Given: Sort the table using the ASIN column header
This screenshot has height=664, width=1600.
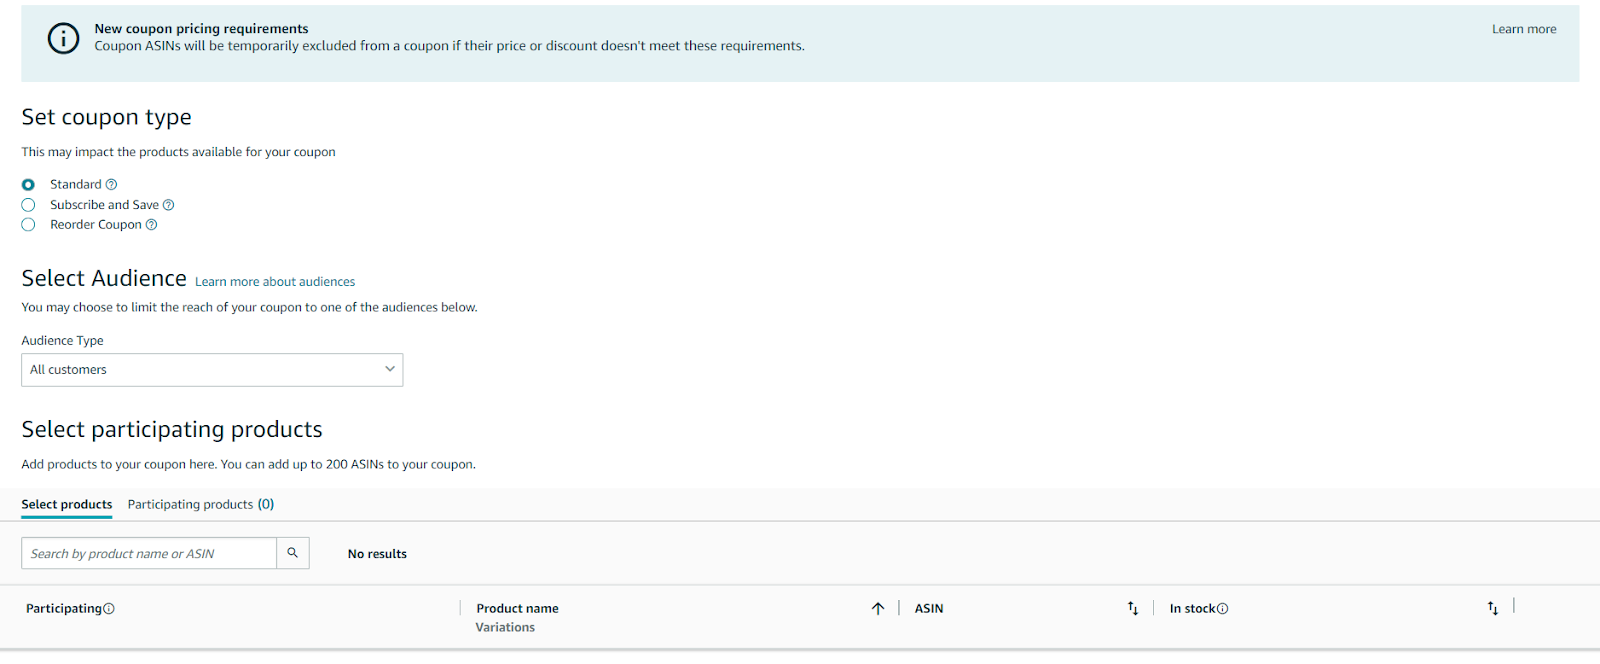Looking at the screenshot, I should [x=928, y=608].
